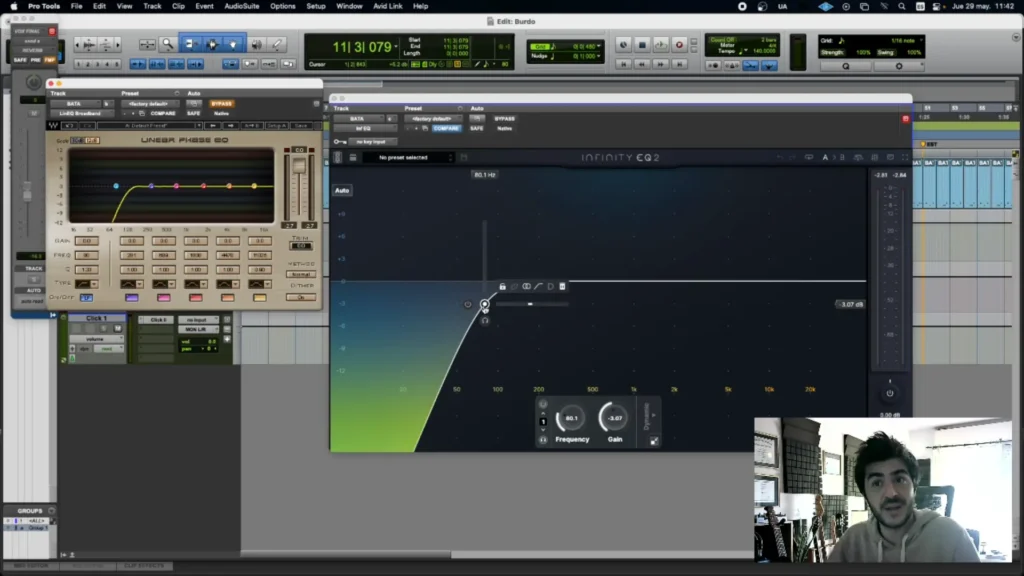Screen dimensions: 1024x576
Task: Click Linear Phase EQ output fader handle
Action: (x=299, y=167)
